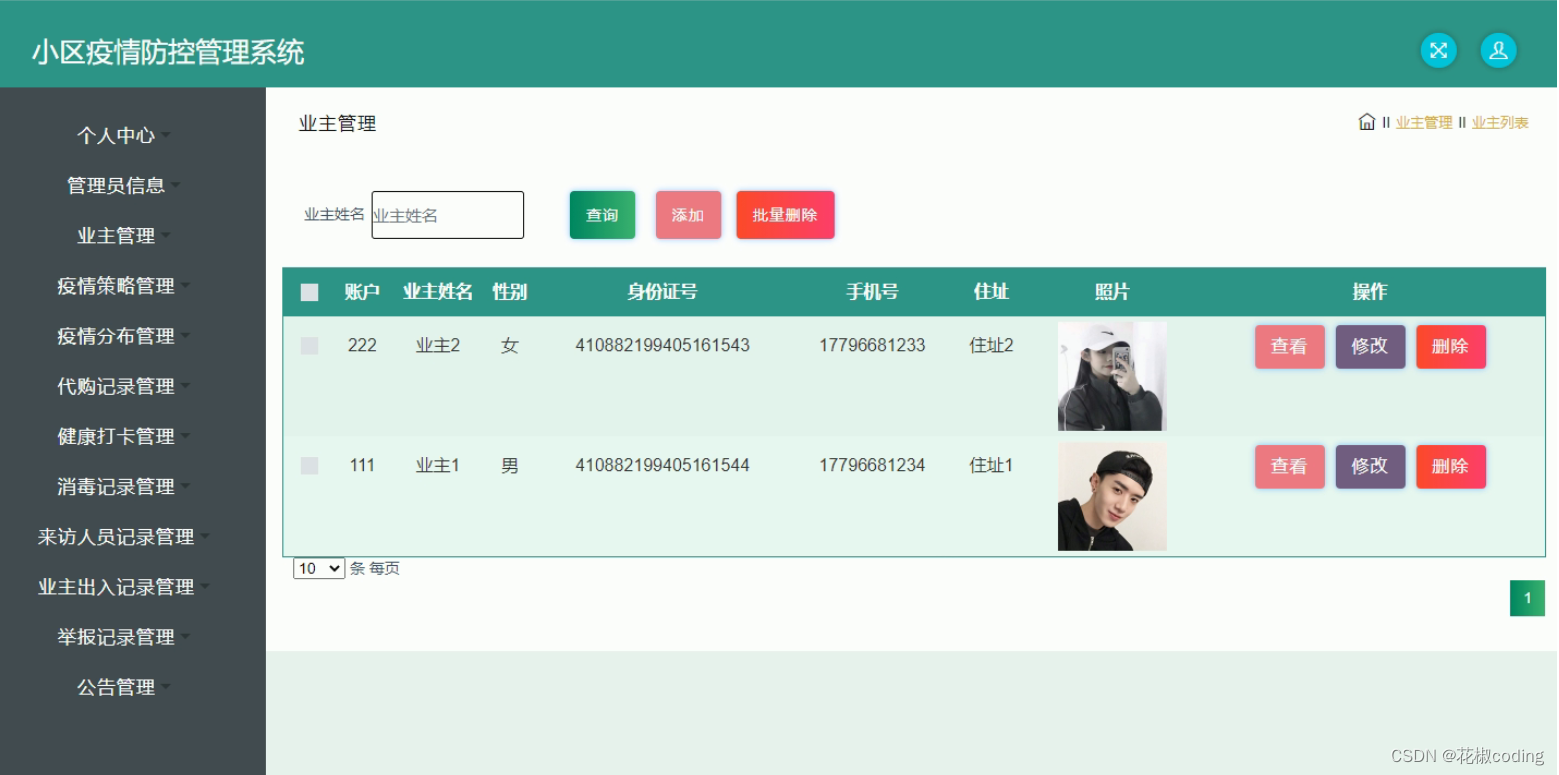The image size is (1559, 775).
Task: Click 查看 for 业主2 row
Action: coord(1289,347)
